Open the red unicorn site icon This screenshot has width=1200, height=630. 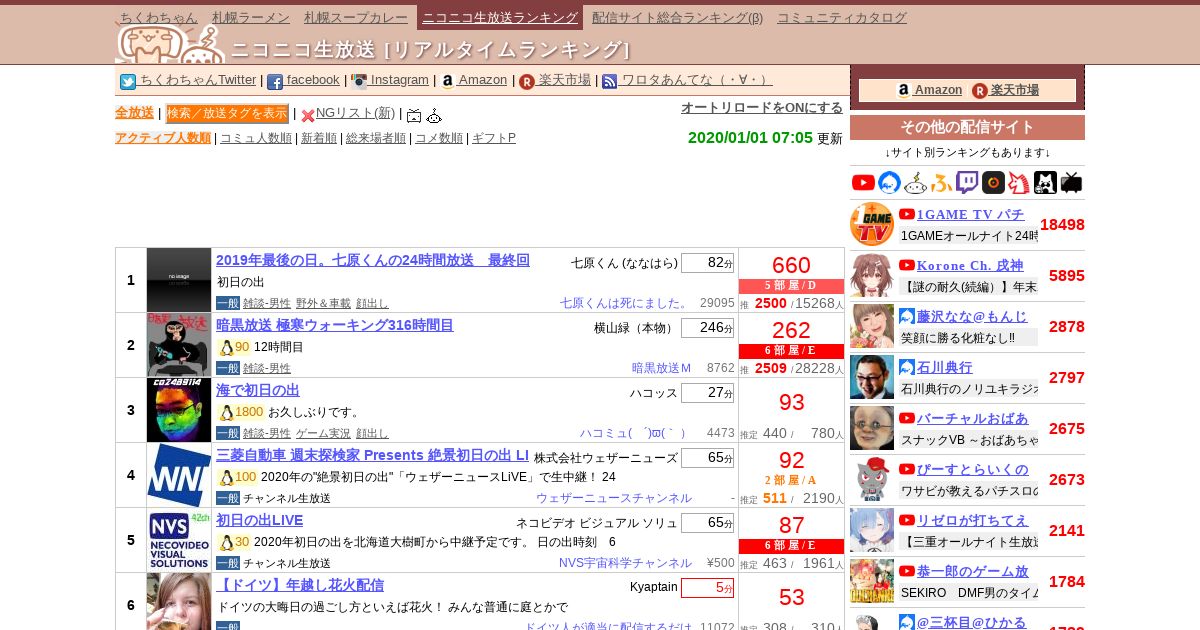click(x=1019, y=182)
